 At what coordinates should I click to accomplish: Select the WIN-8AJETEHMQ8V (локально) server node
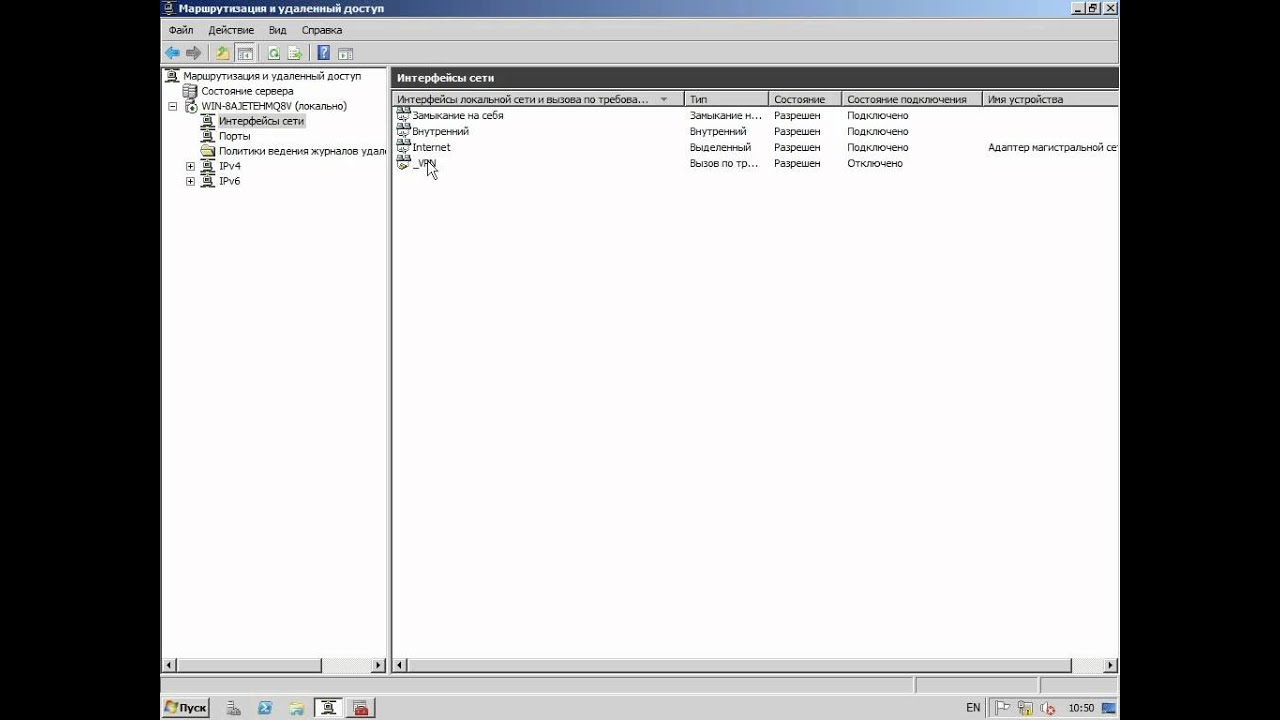point(274,106)
